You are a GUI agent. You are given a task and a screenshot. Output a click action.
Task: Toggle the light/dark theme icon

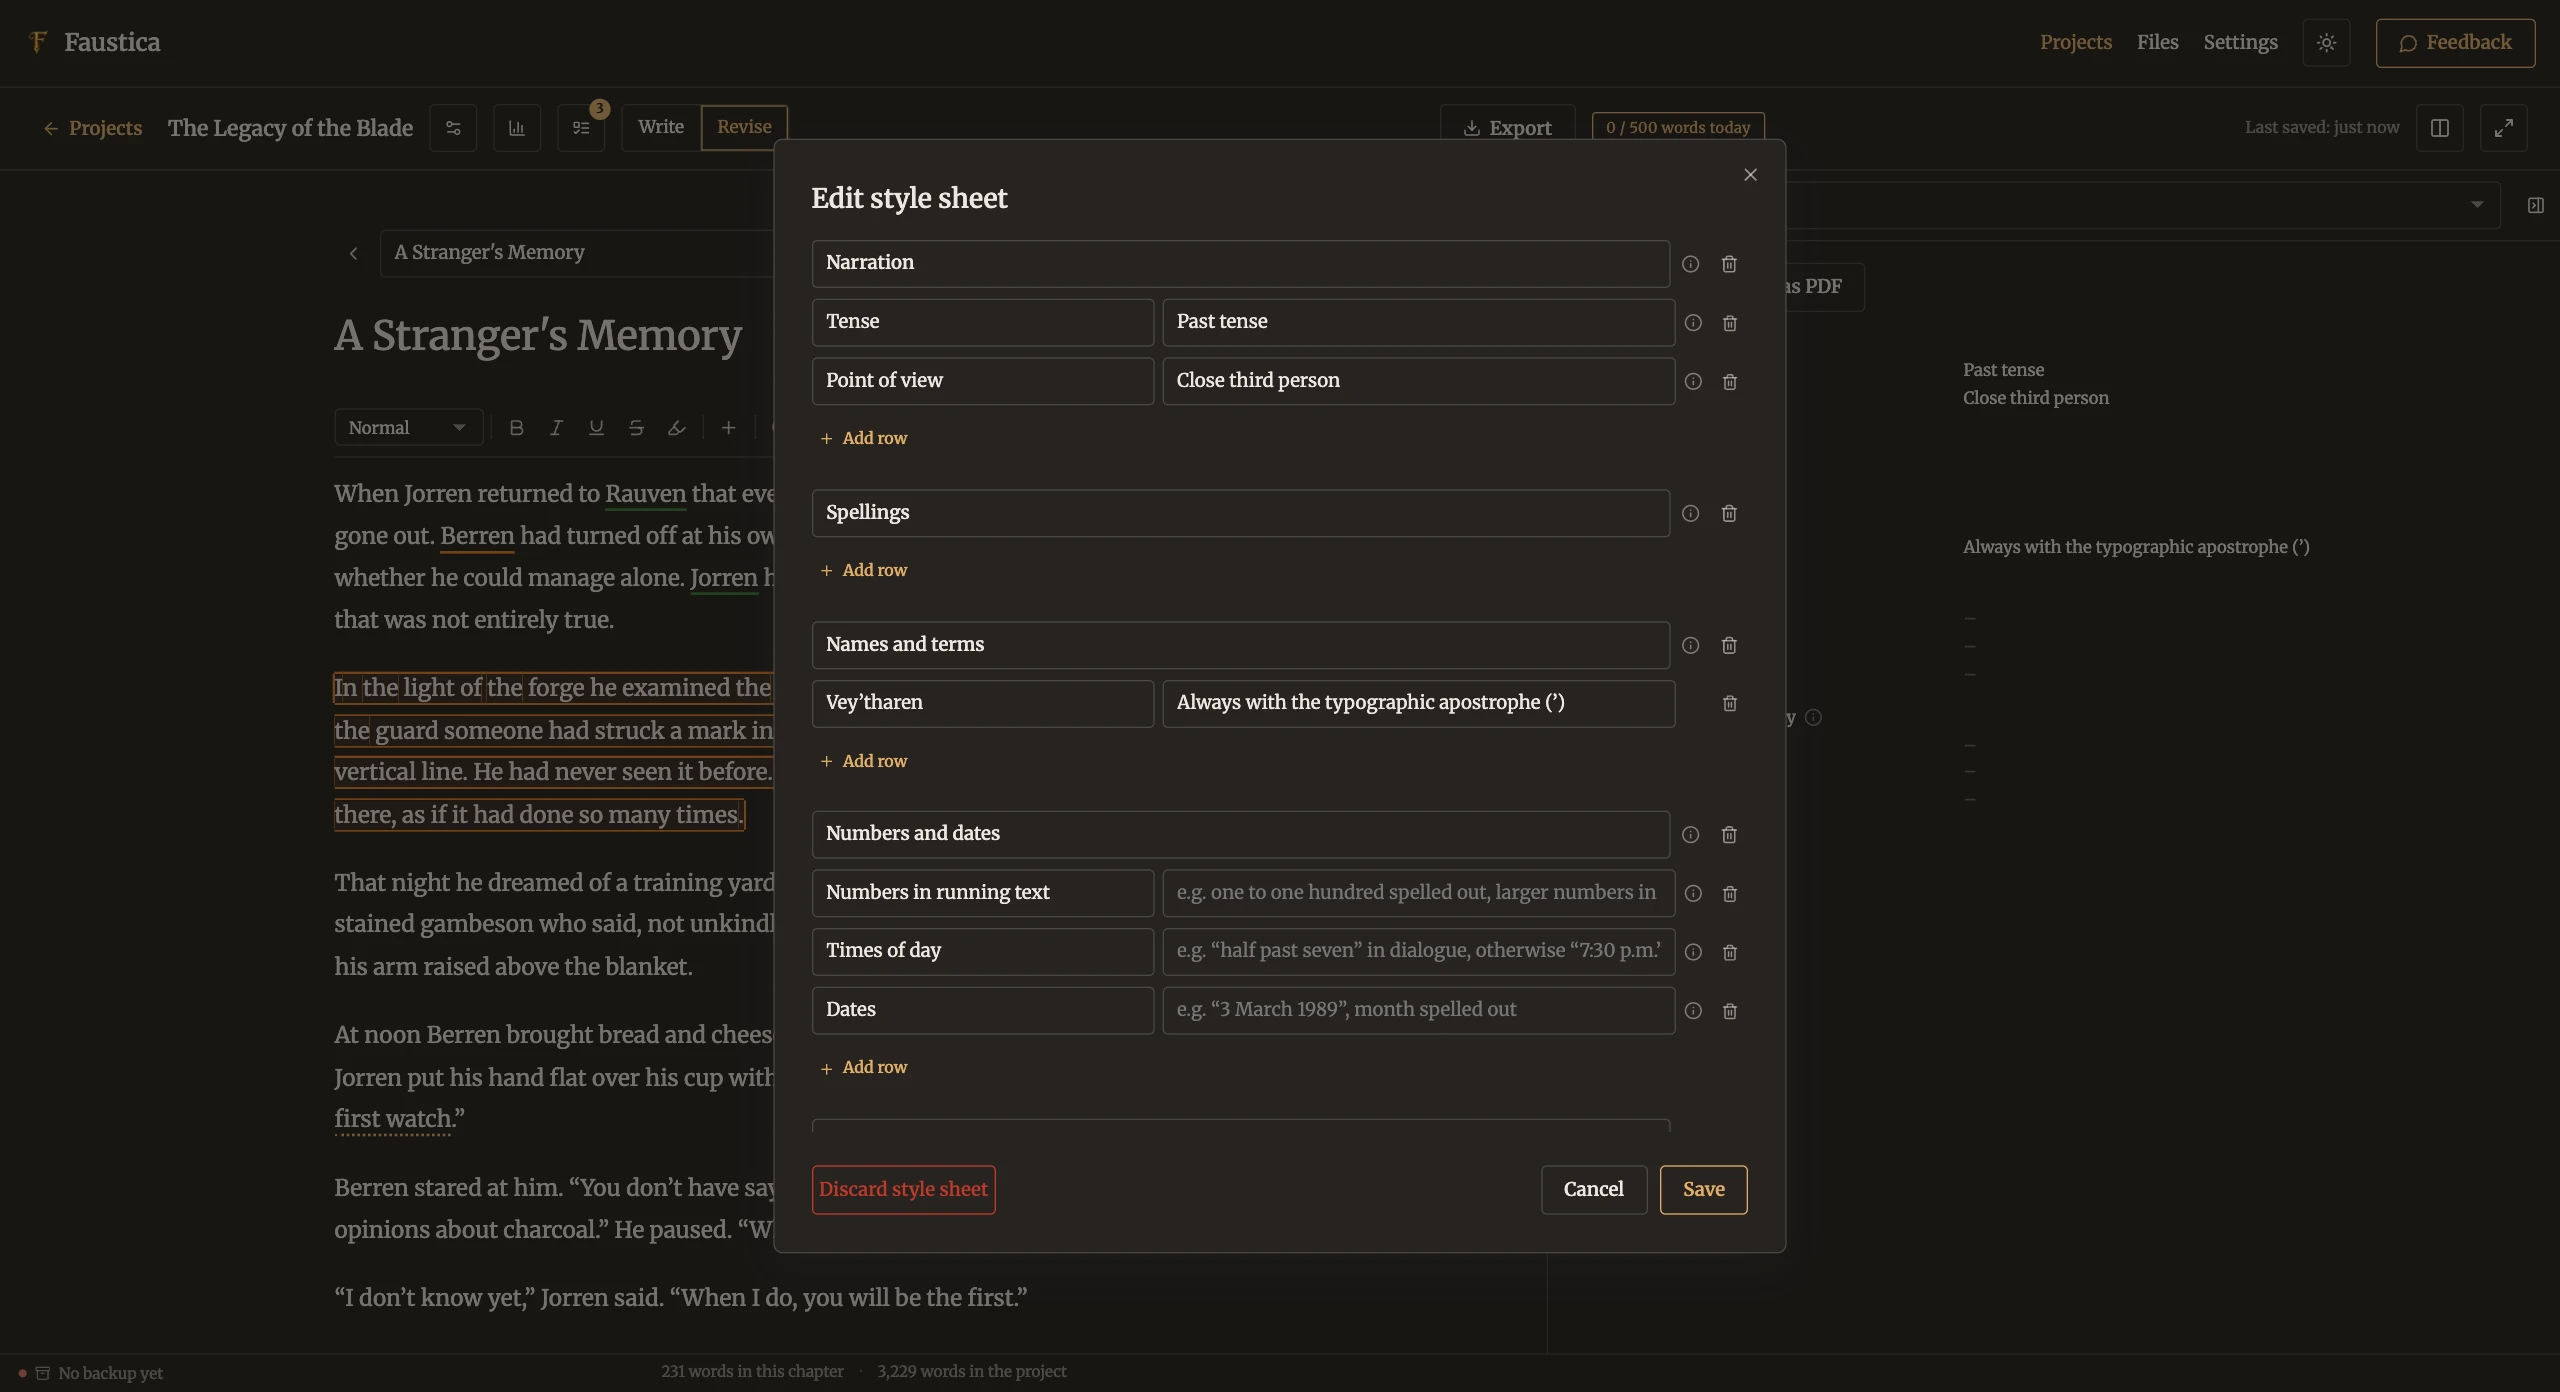(x=2326, y=43)
